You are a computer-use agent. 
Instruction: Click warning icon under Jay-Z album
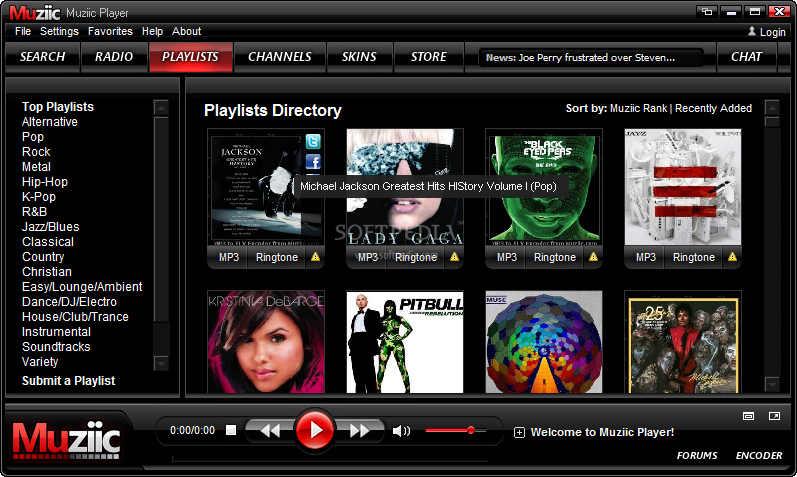(x=732, y=257)
